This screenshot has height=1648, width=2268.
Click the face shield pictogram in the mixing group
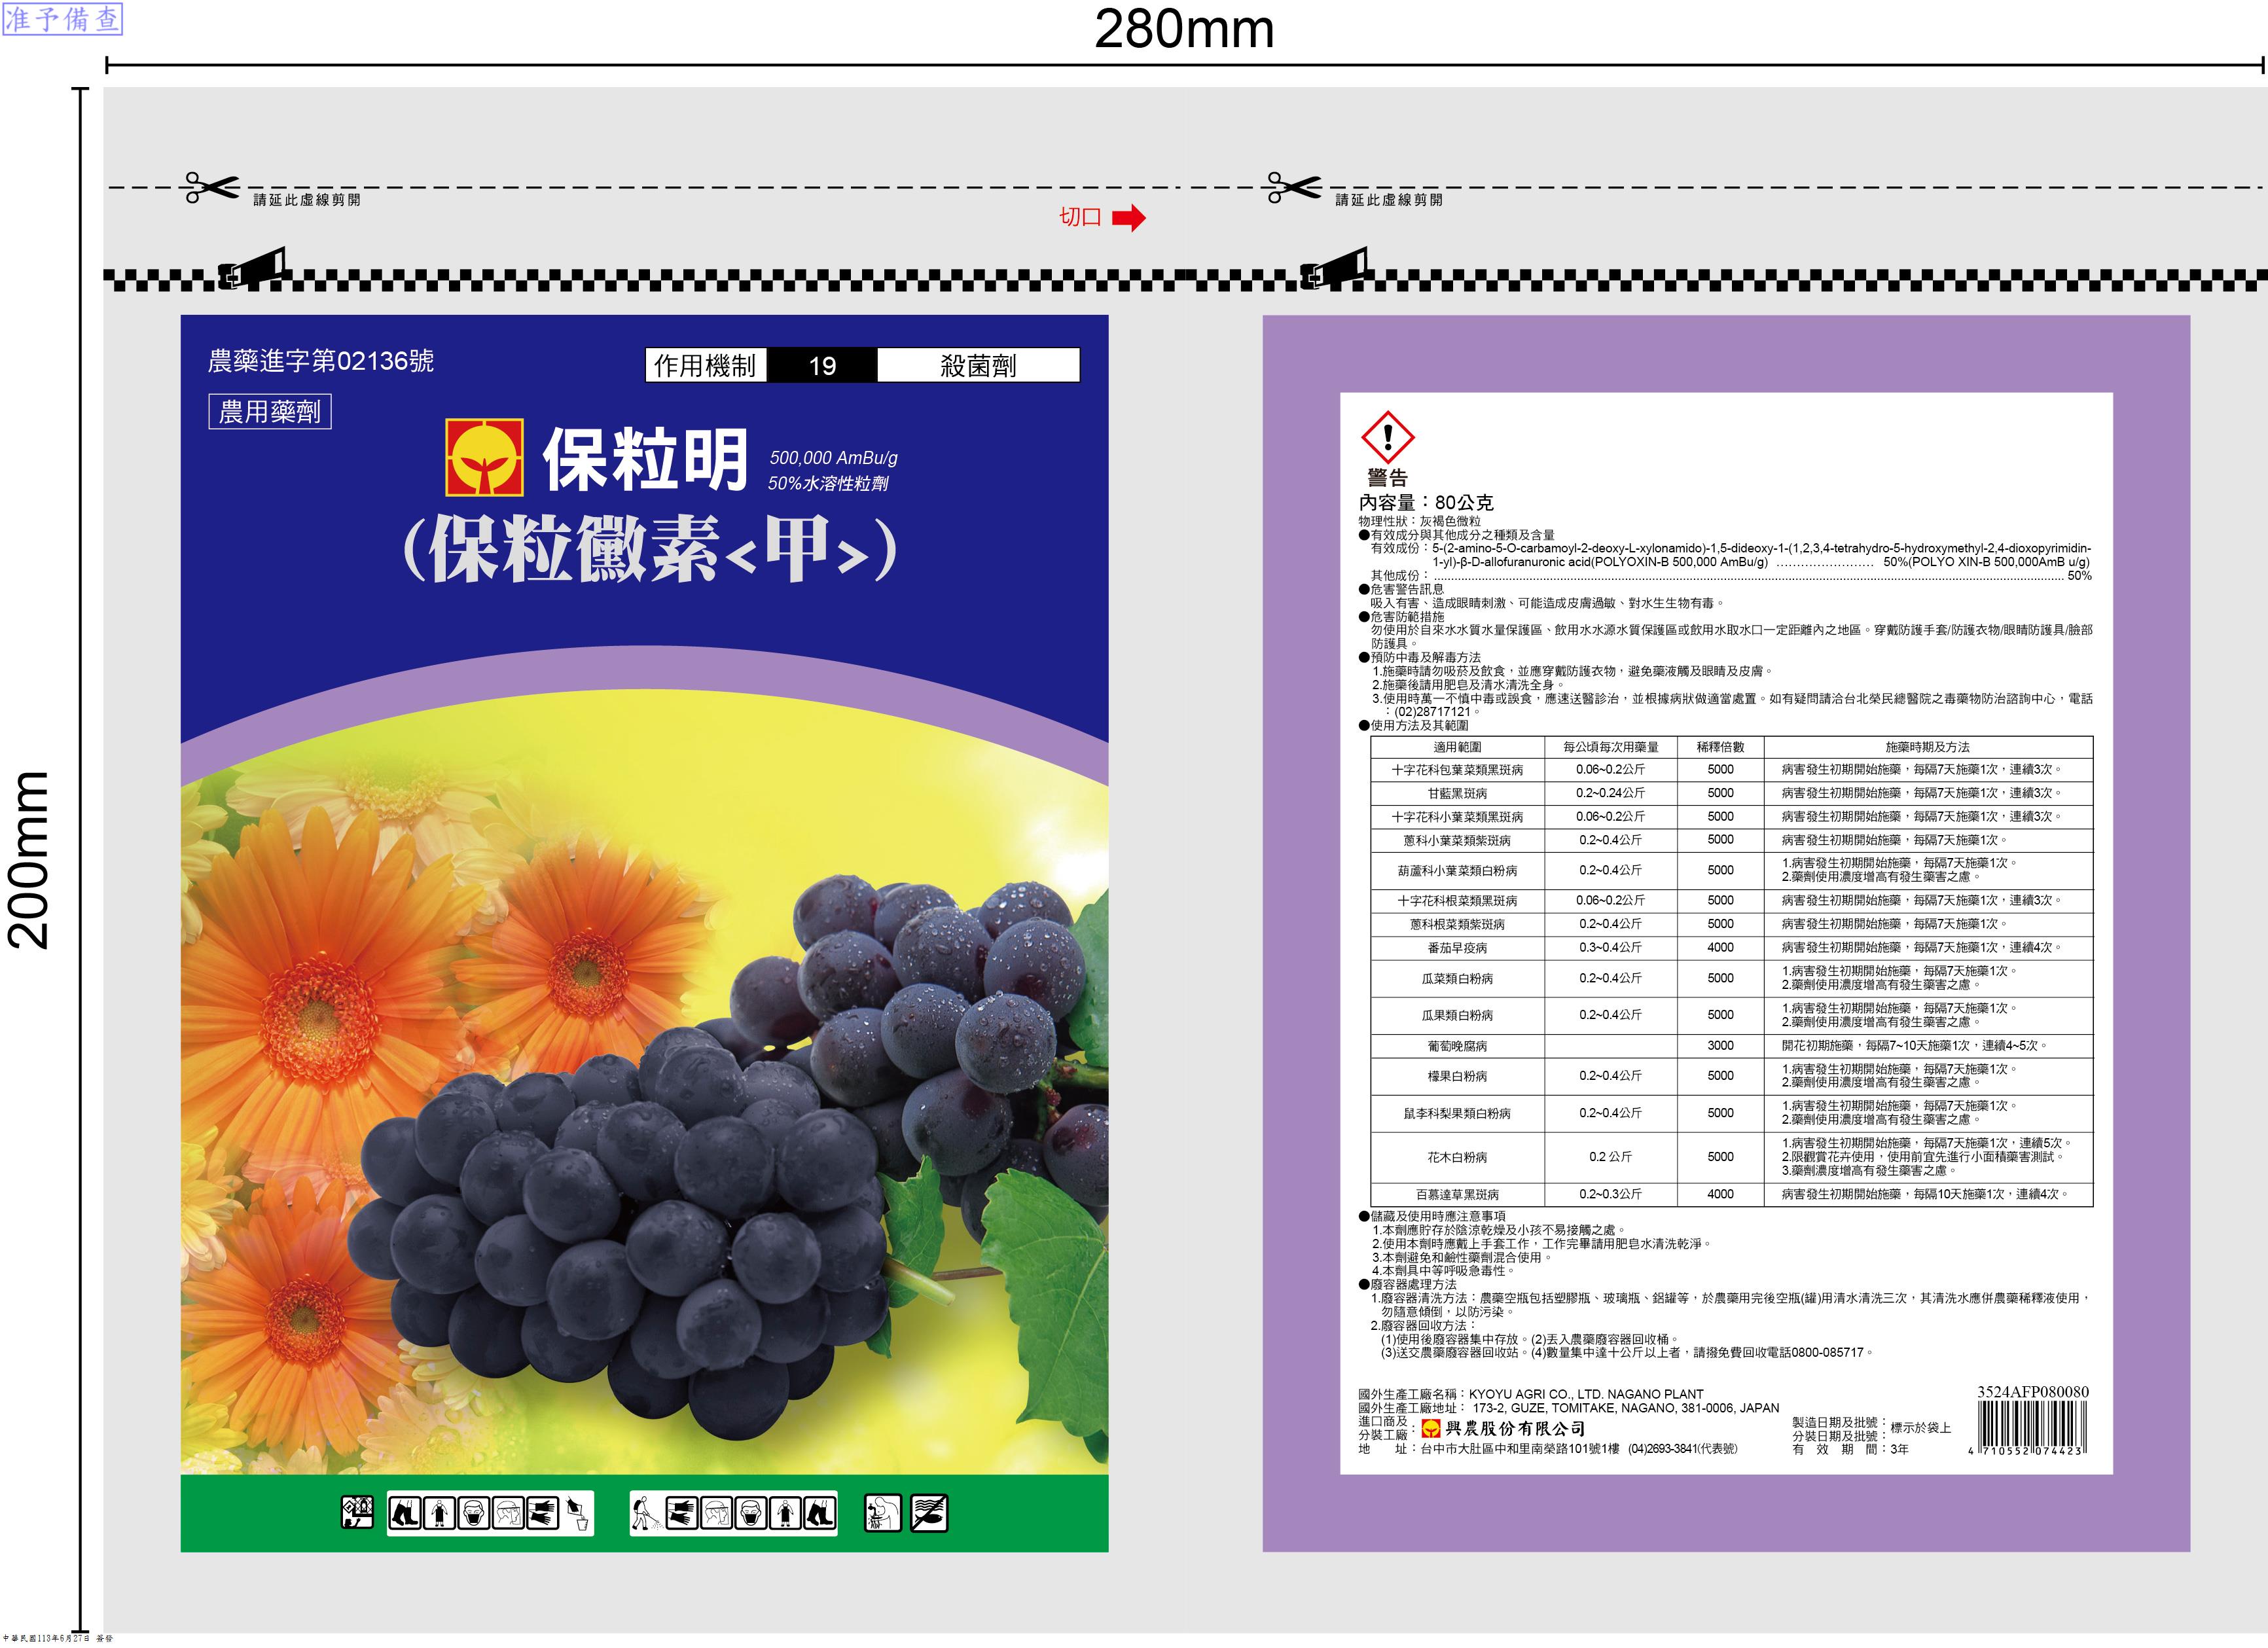tap(507, 1513)
